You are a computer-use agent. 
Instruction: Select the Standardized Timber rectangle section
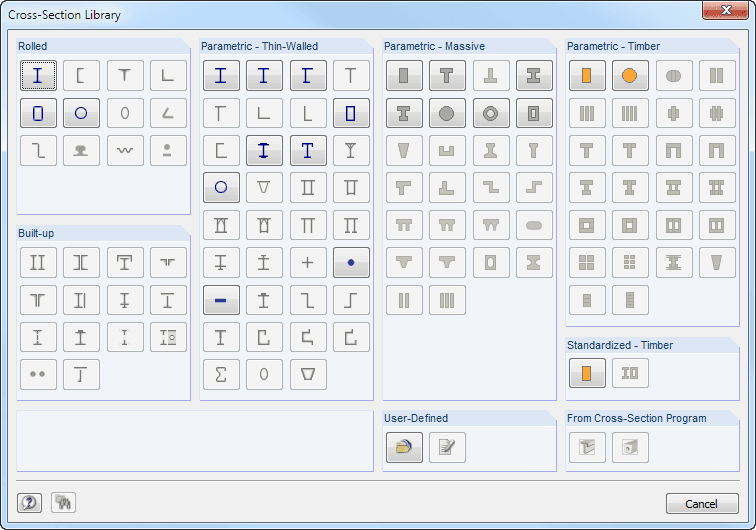coord(587,373)
